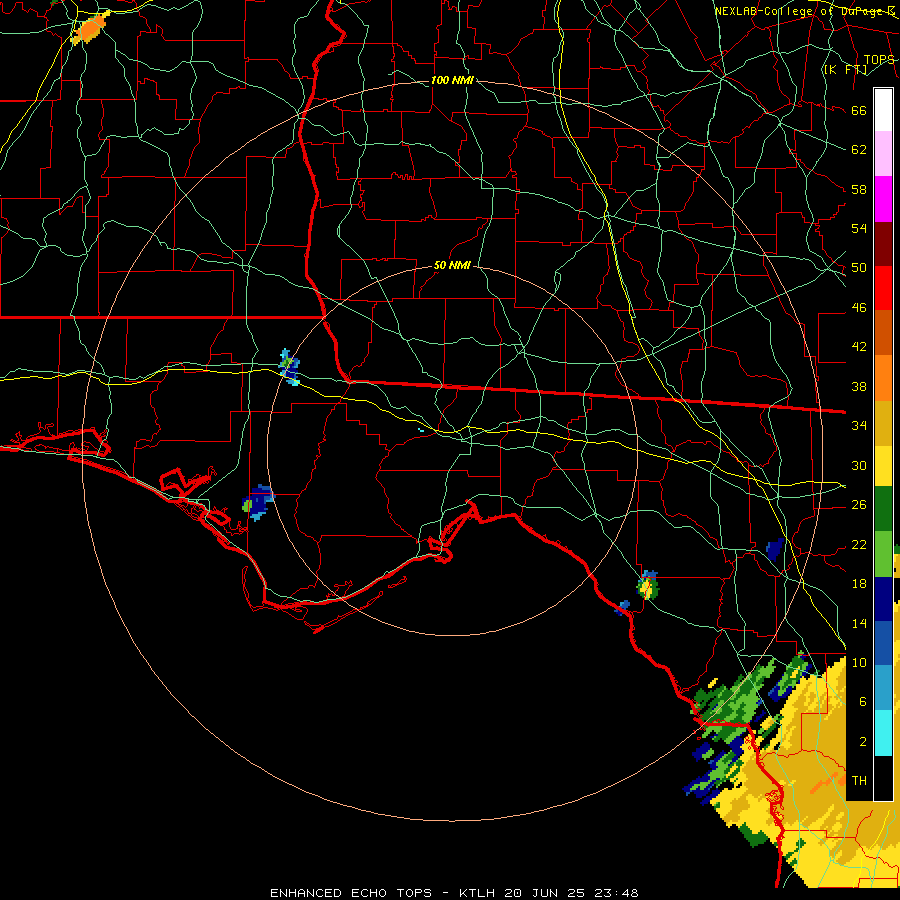
Task: Click the light blue legend swatch
Action: [883, 688]
